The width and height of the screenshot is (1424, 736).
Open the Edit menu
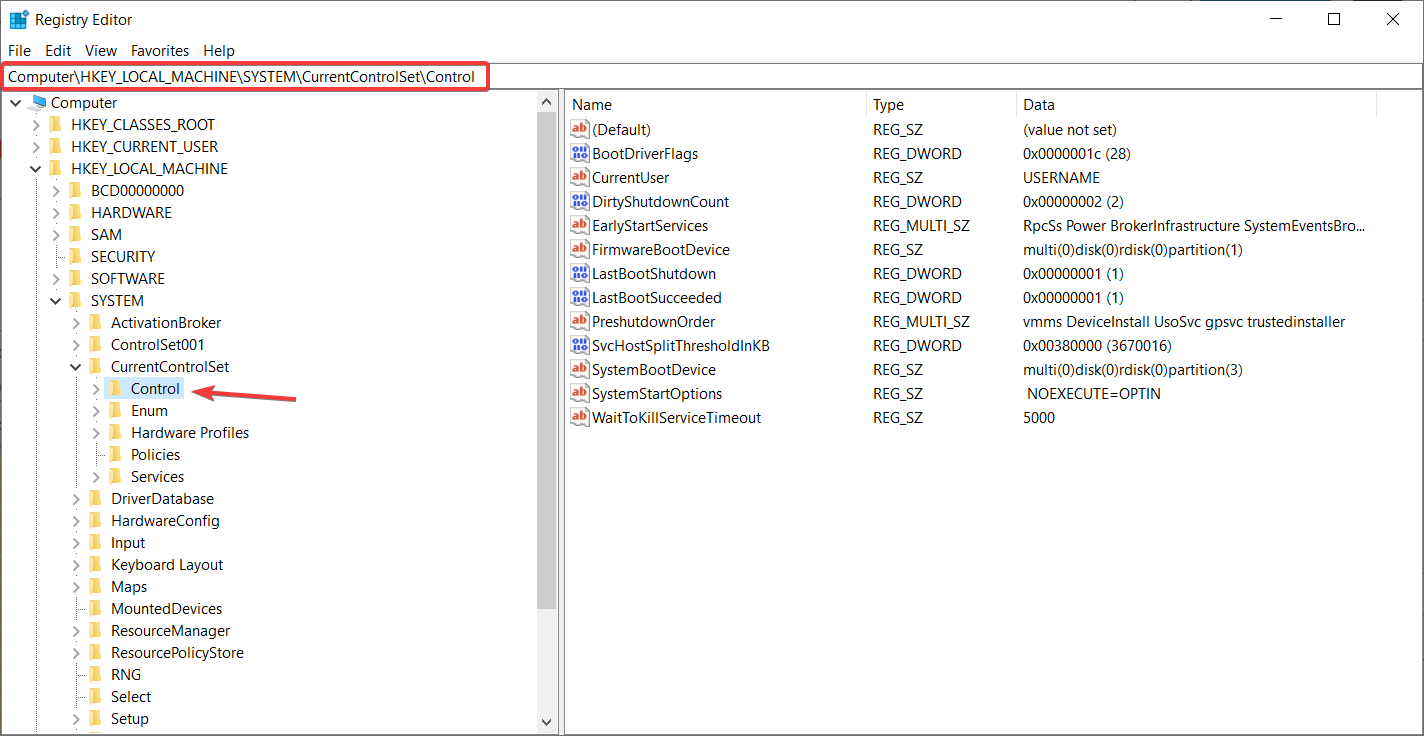[x=58, y=50]
